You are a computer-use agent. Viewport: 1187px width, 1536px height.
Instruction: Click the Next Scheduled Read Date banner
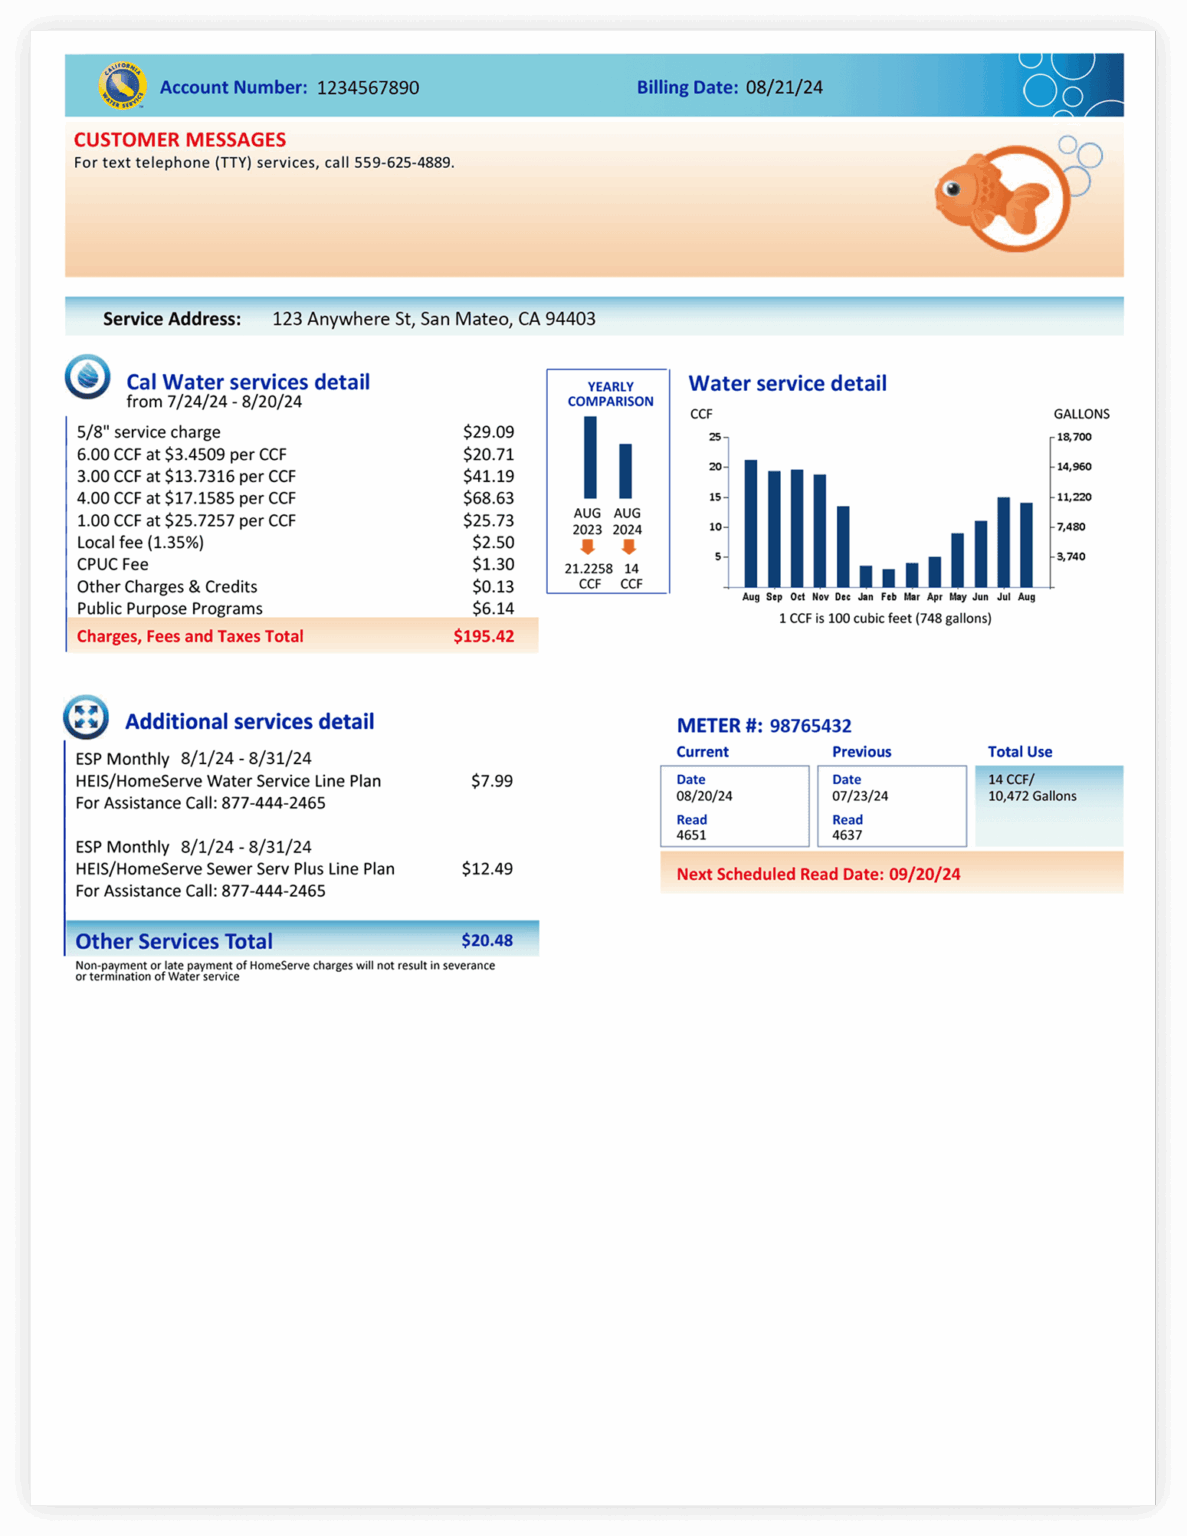(x=820, y=873)
